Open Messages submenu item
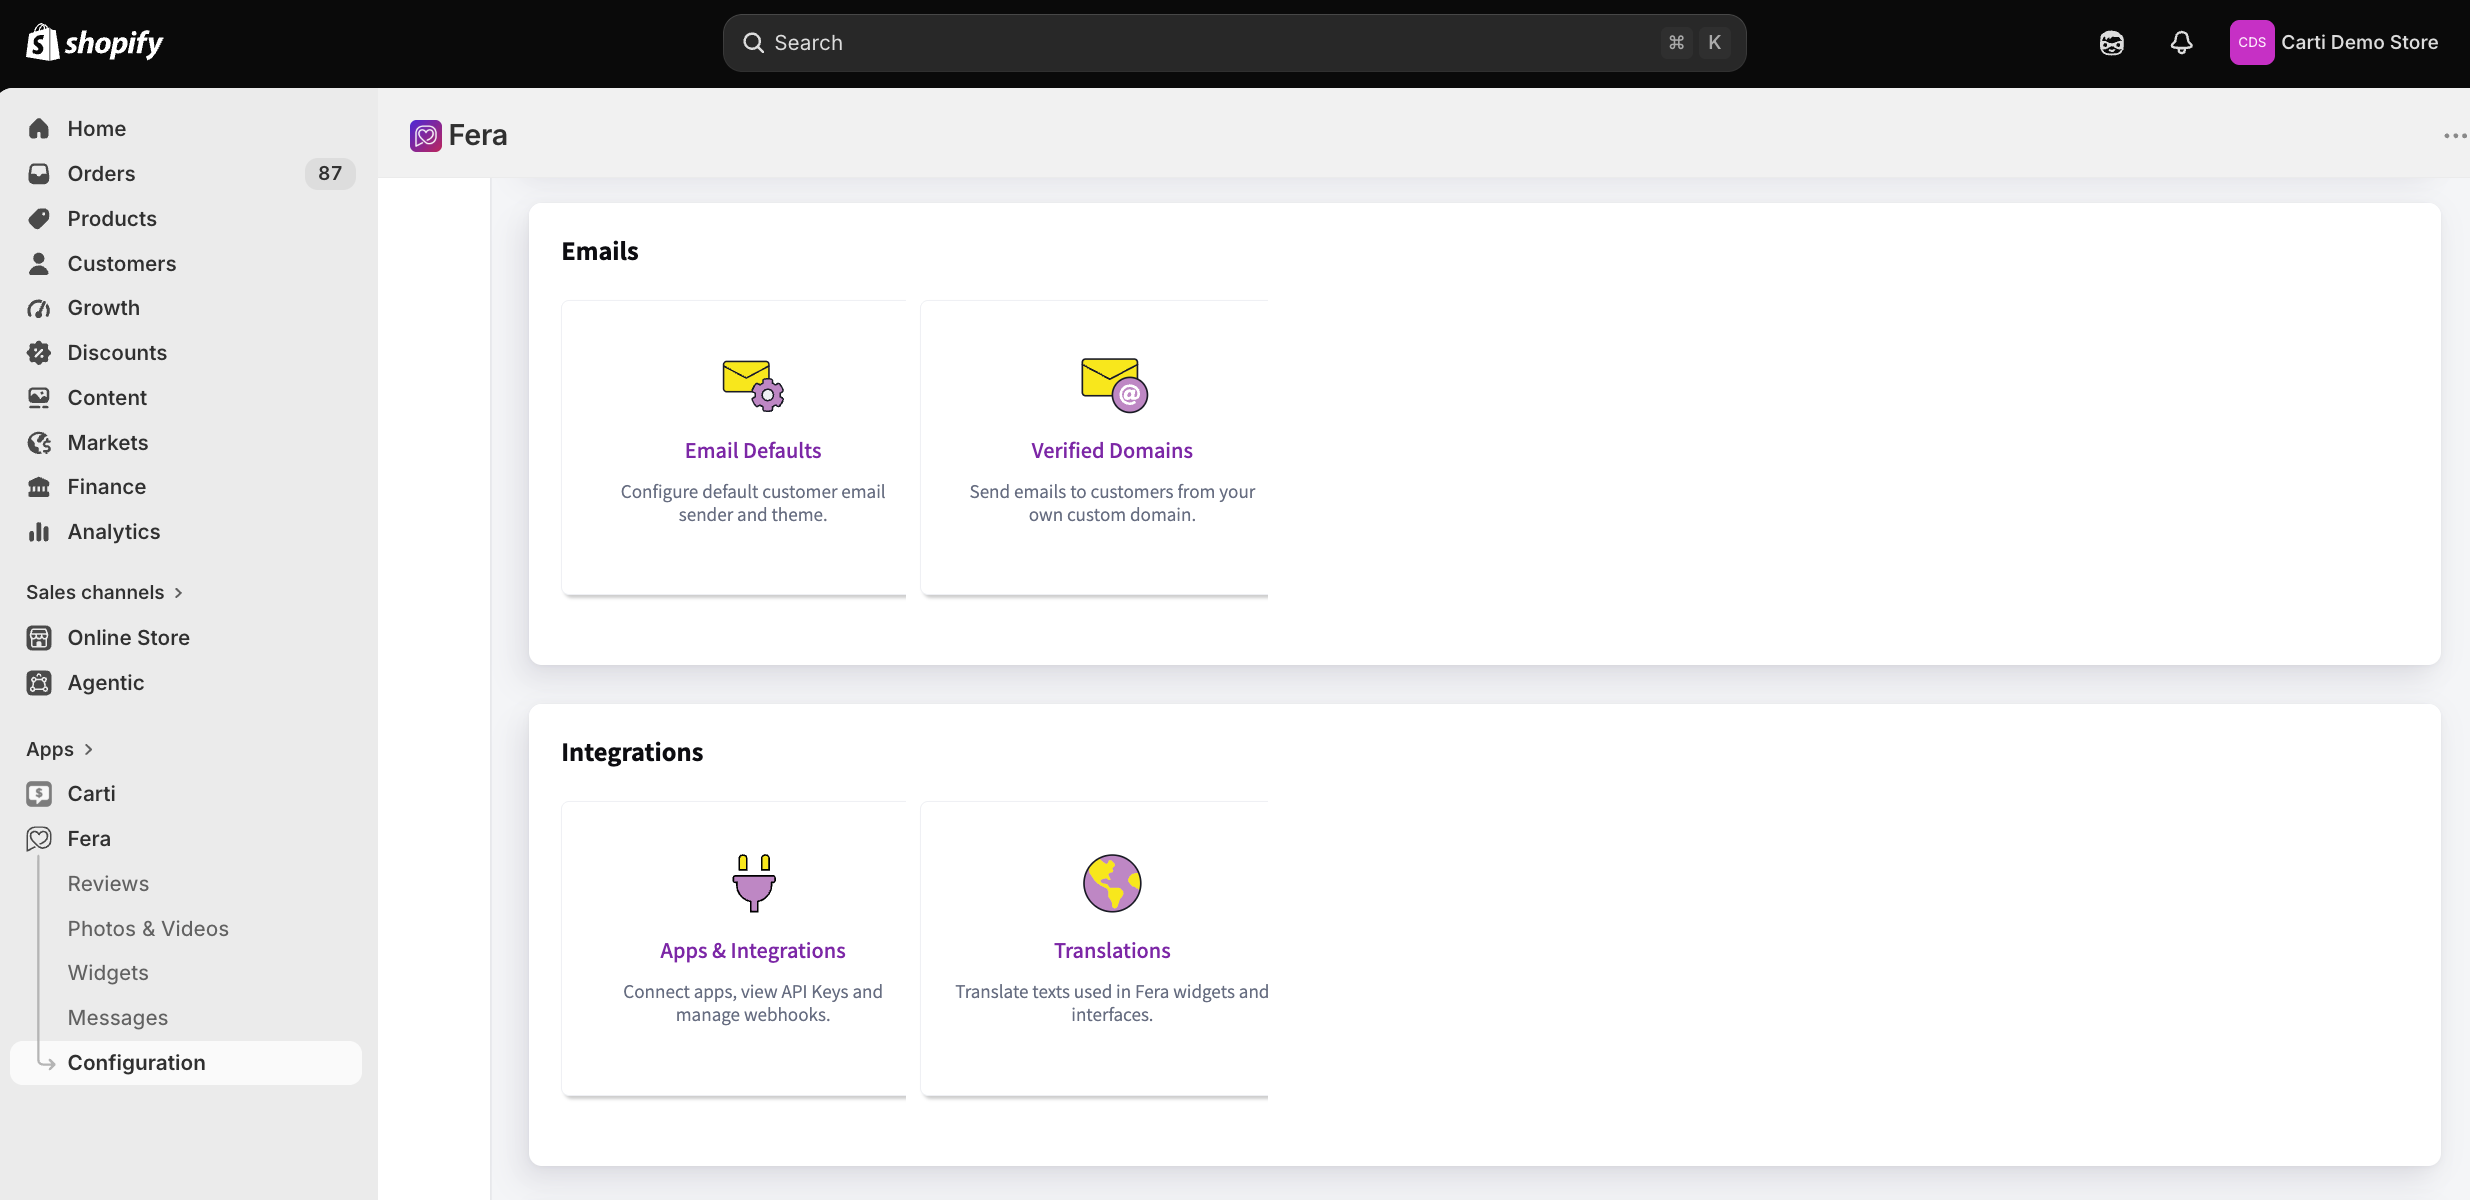Viewport: 2470px width, 1200px height. click(118, 1018)
